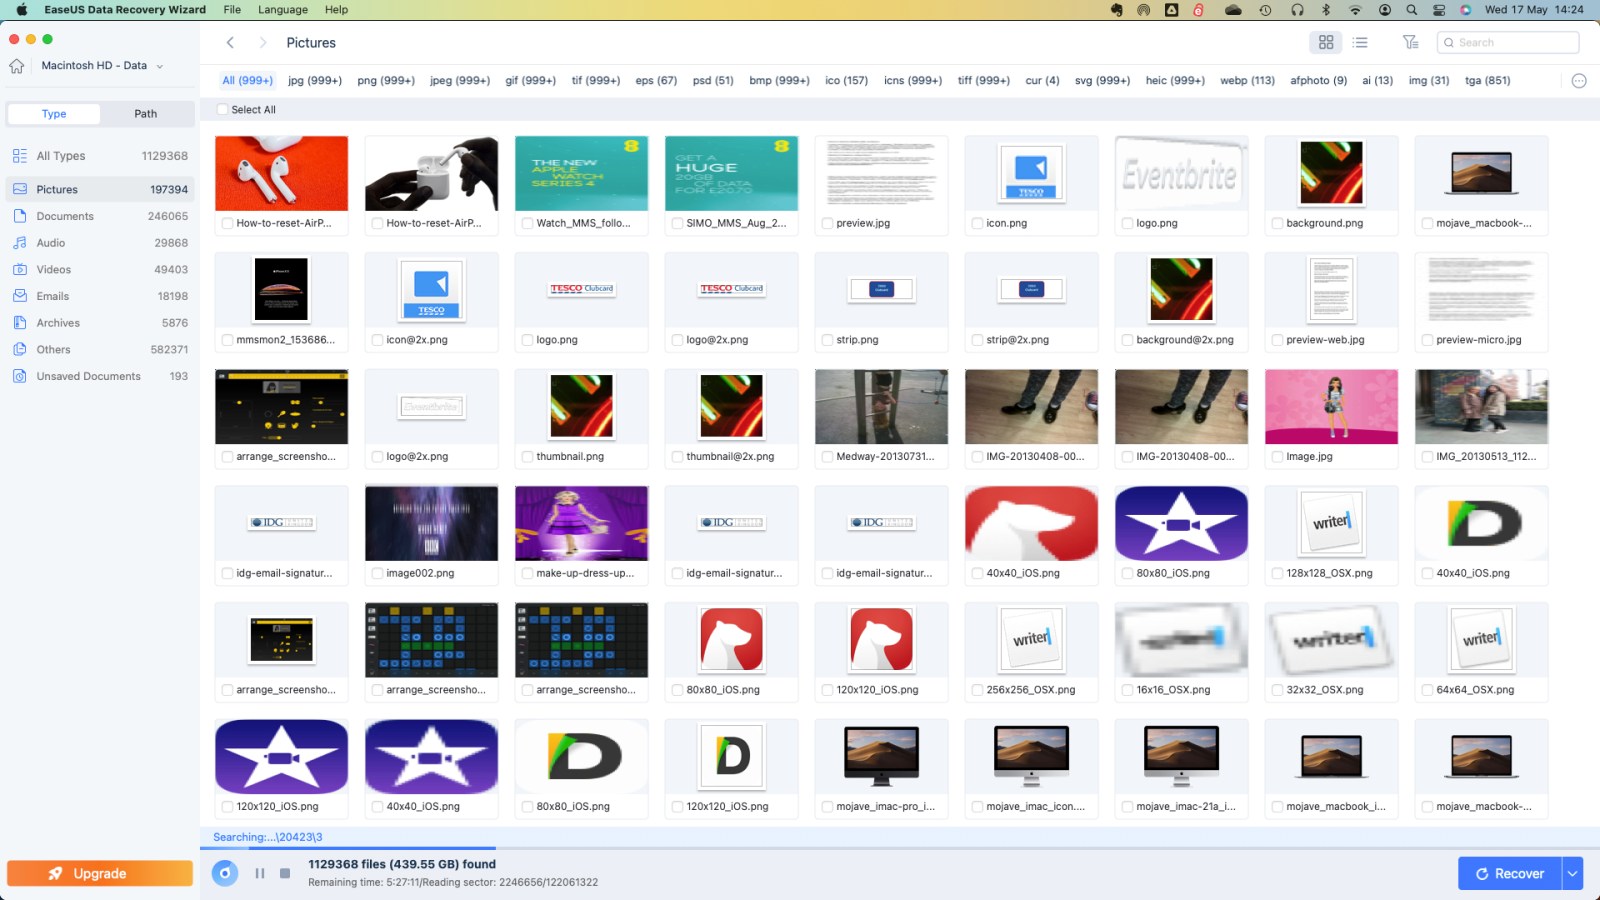Switch to list view icon
The image size is (1600, 900).
coord(1360,42)
